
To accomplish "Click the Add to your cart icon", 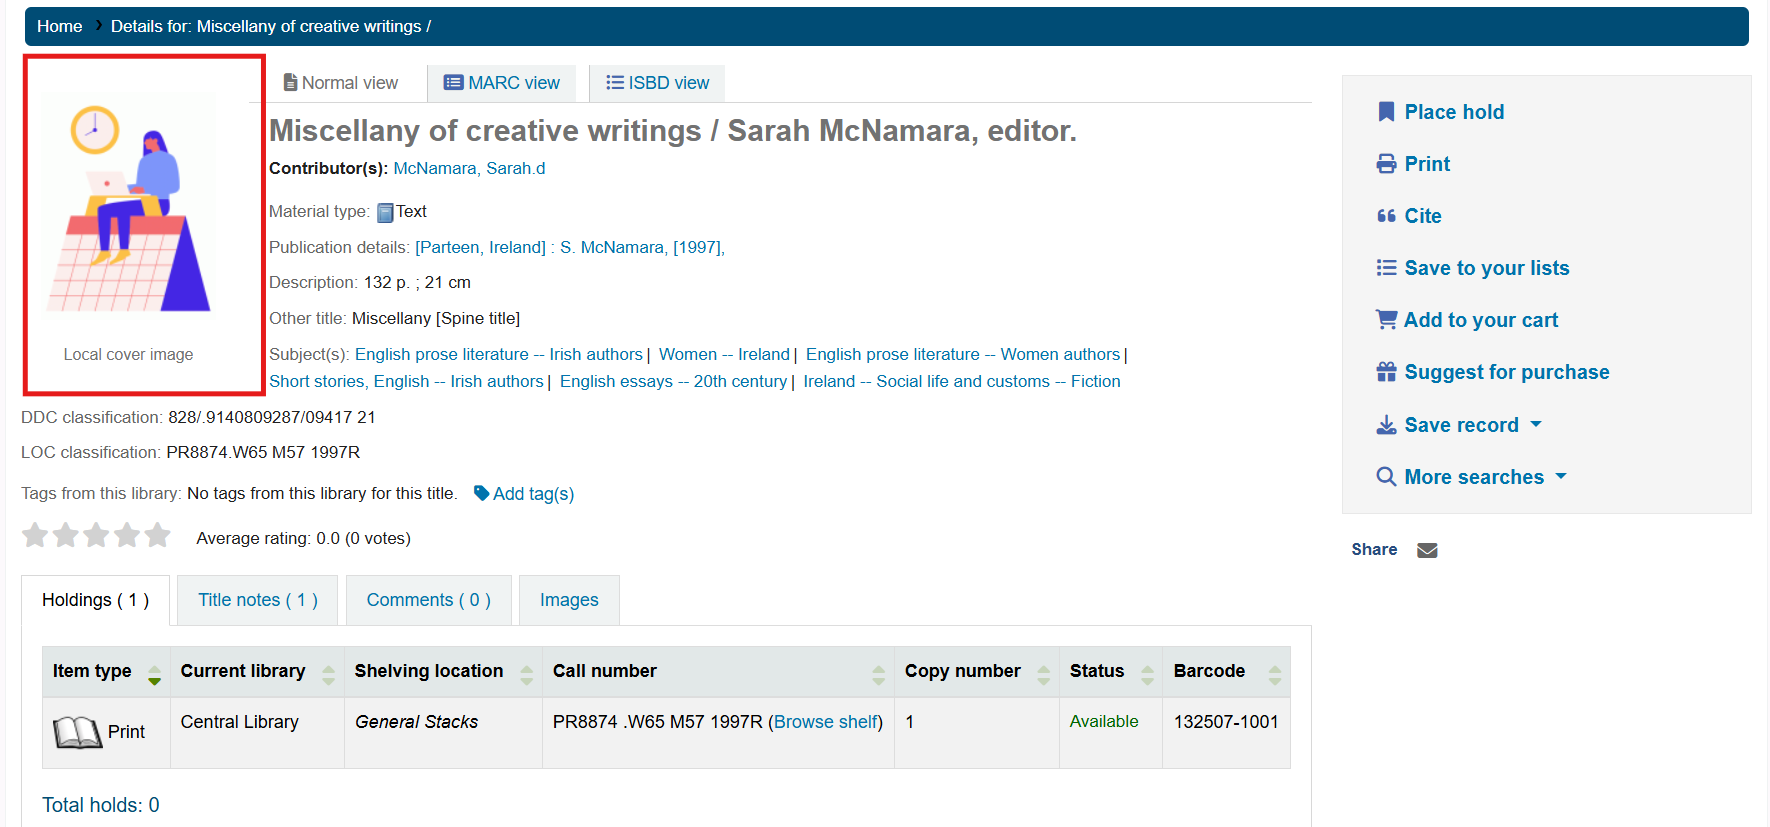I will tap(1386, 320).
